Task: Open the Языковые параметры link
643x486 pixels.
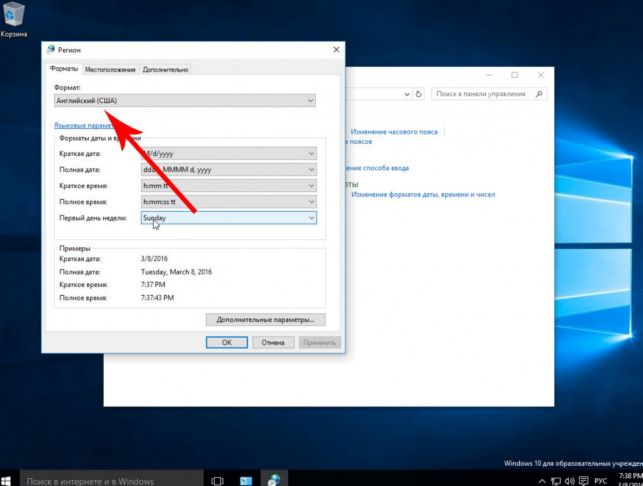Action: [x=83, y=125]
